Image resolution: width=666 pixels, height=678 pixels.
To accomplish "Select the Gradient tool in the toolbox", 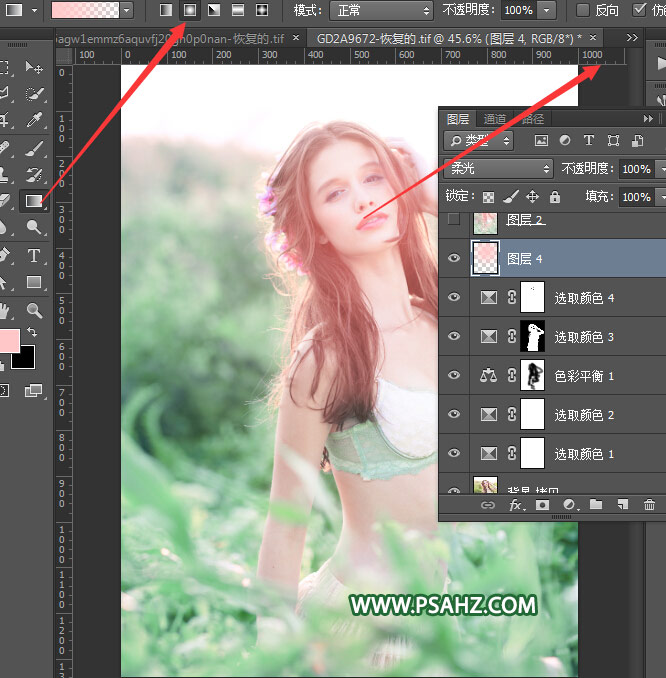I will 34,201.
